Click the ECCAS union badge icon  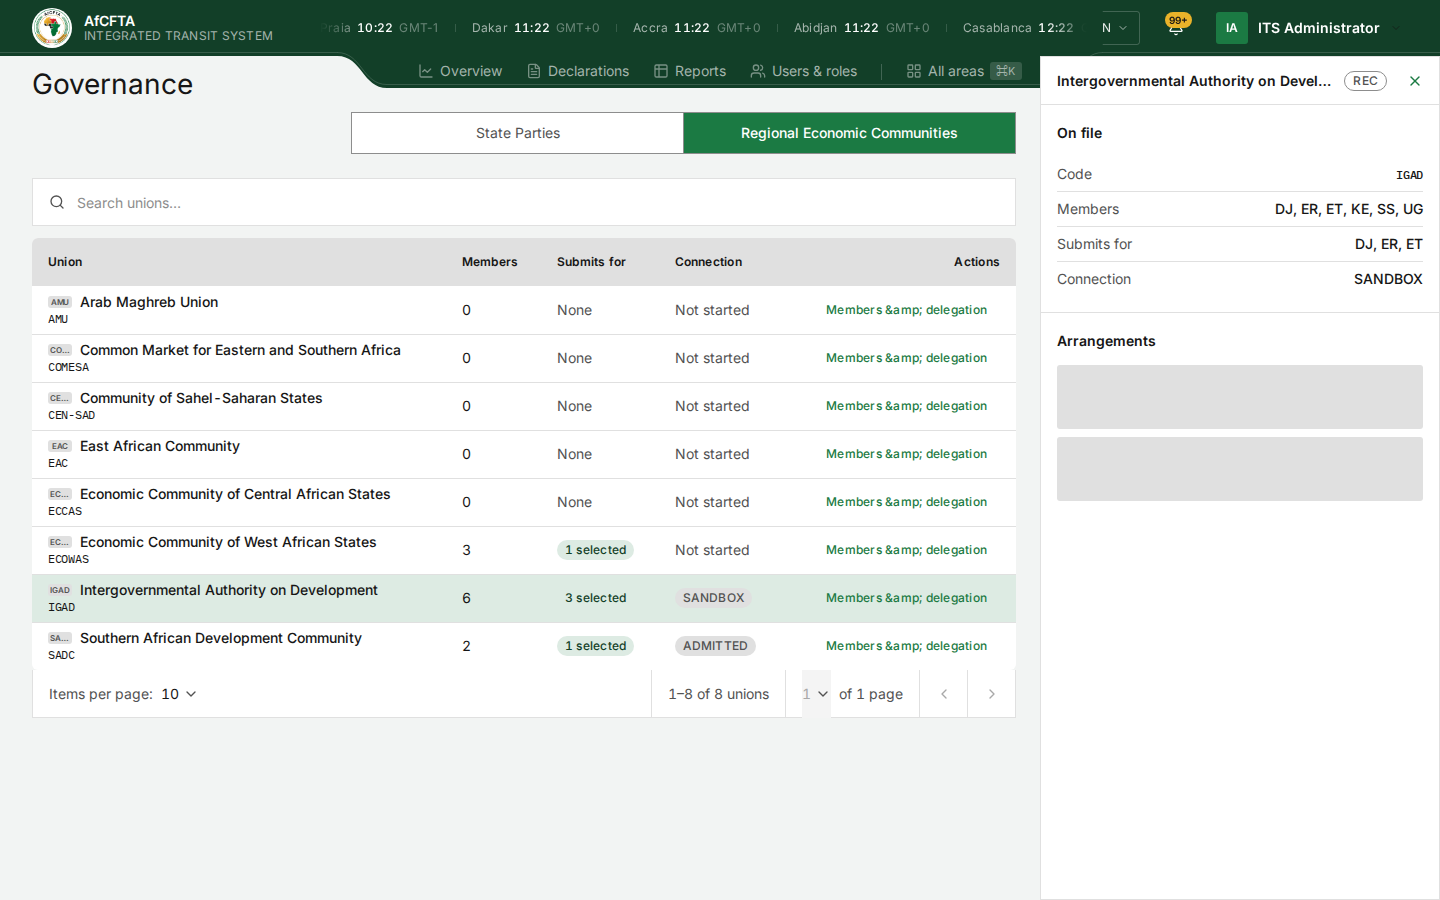(x=60, y=494)
